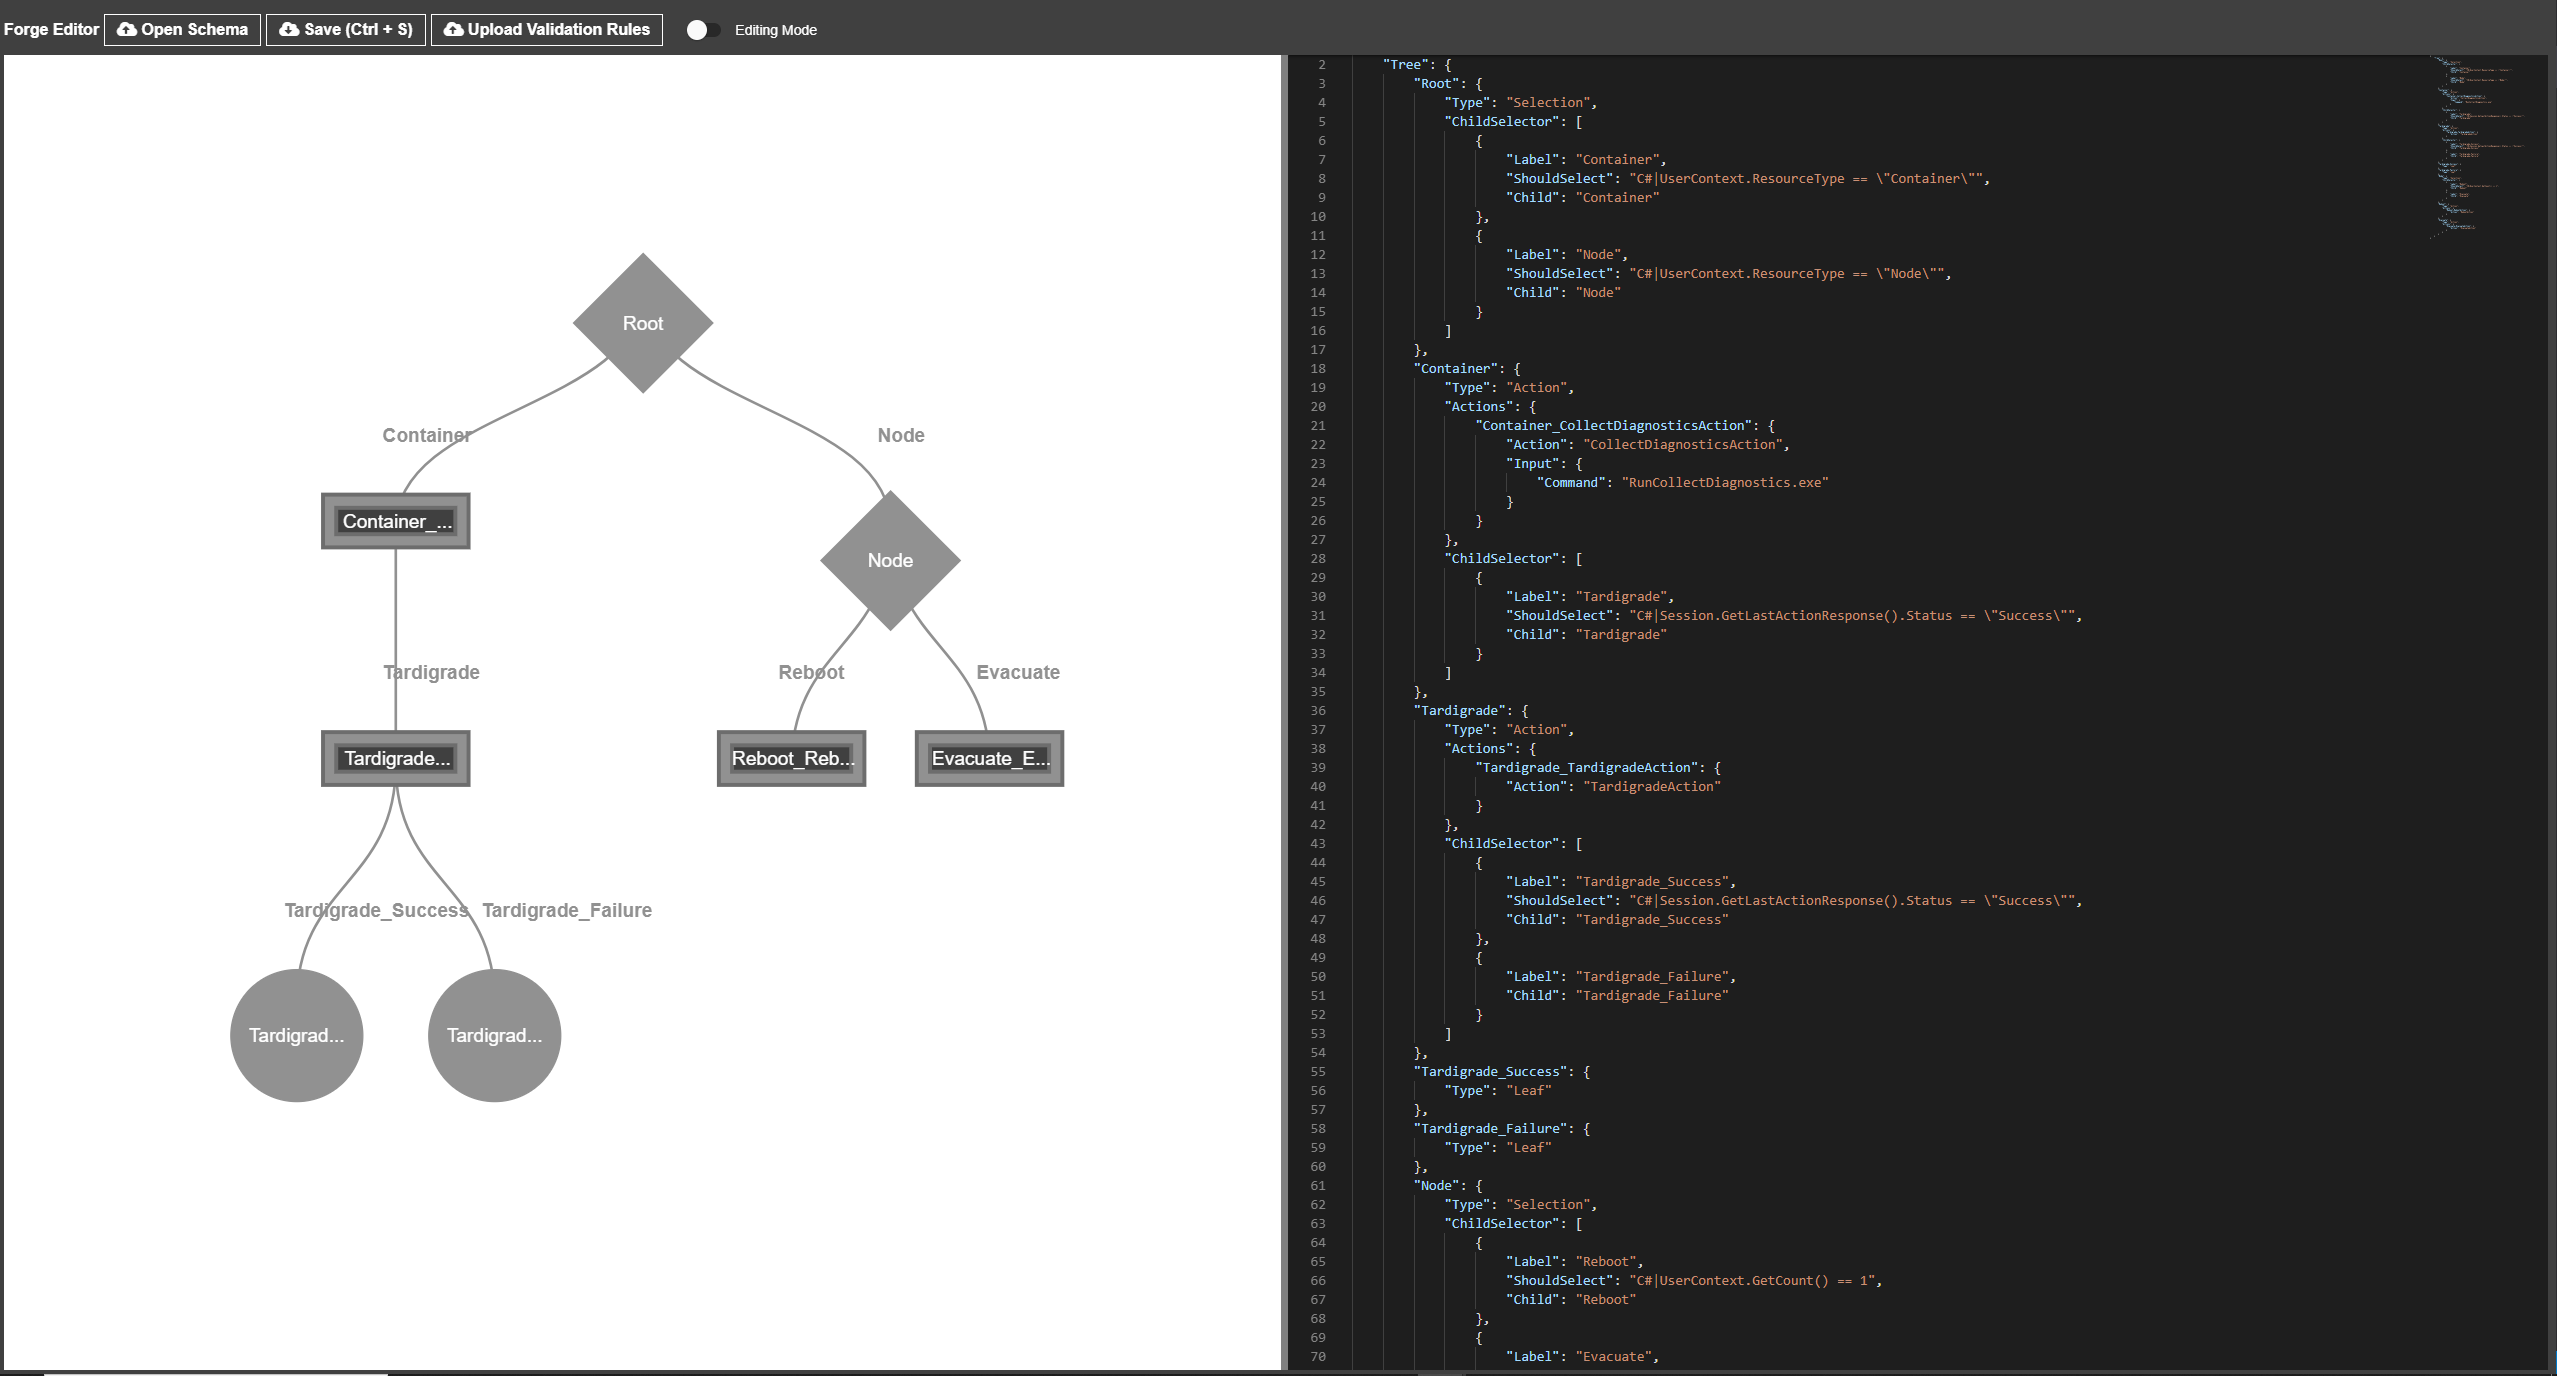2557x1376 pixels.
Task: Click "Node" key on line 61
Action: [1436, 1185]
